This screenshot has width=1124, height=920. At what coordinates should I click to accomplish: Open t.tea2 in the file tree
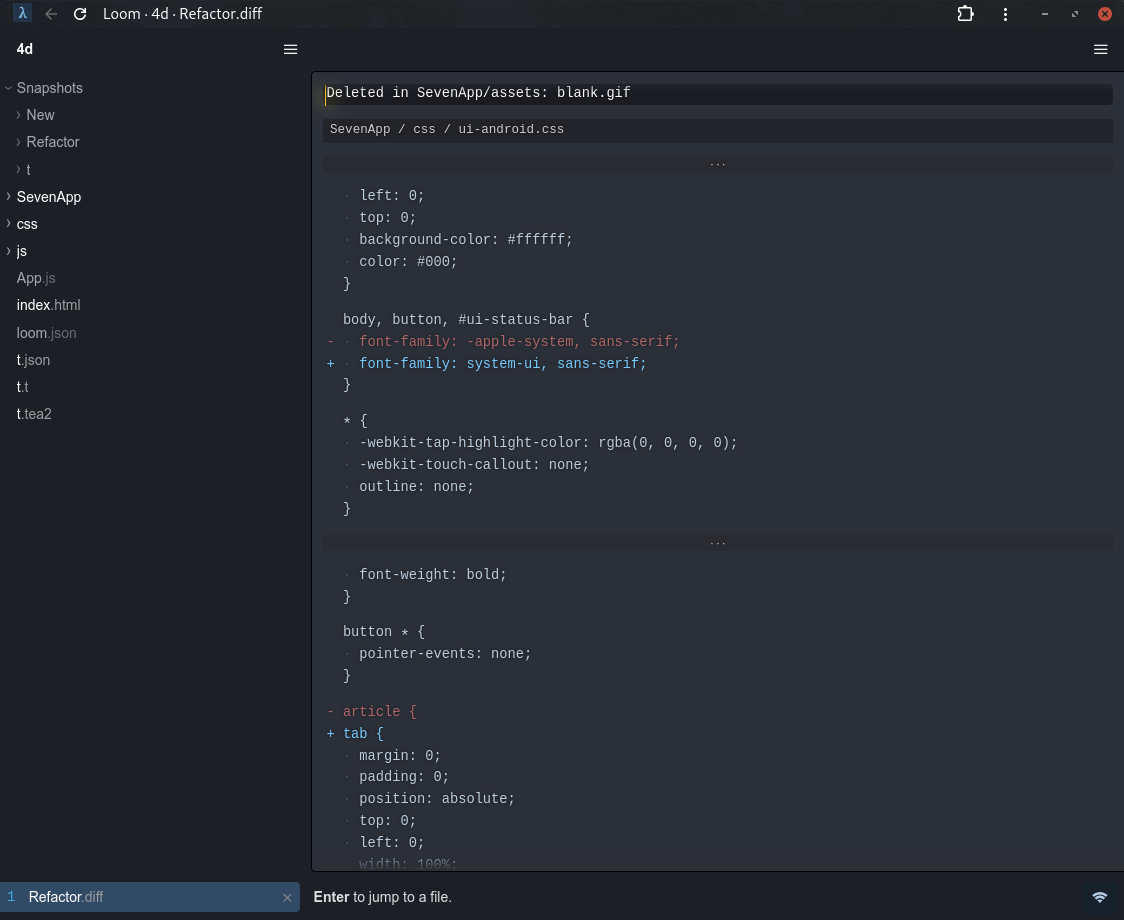pos(34,414)
